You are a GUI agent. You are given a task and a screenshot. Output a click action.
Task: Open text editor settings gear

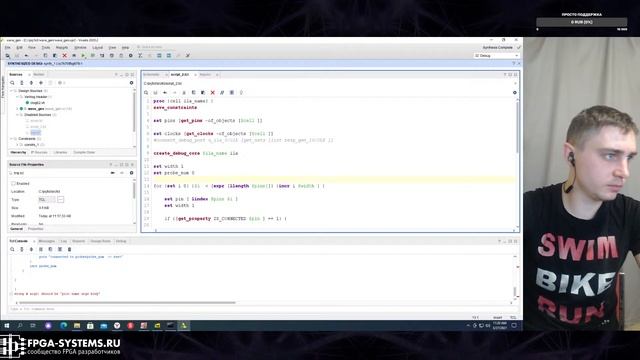(515, 93)
